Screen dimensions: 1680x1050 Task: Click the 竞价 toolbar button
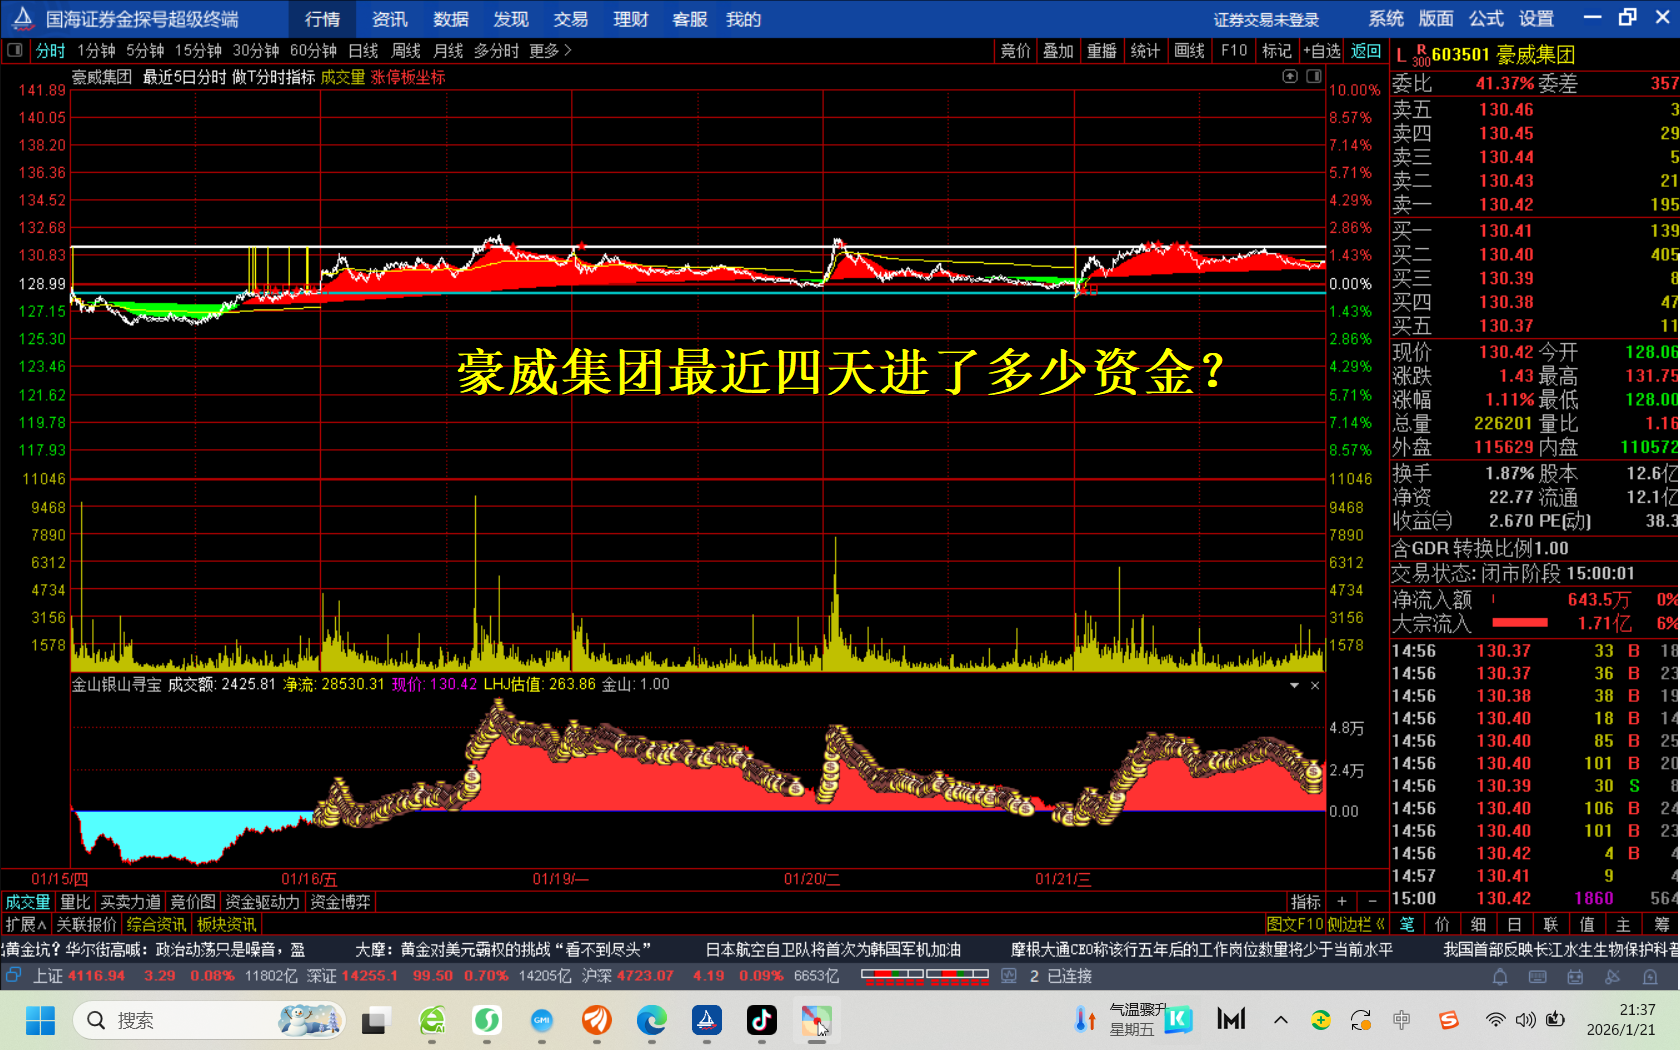click(x=1016, y=50)
